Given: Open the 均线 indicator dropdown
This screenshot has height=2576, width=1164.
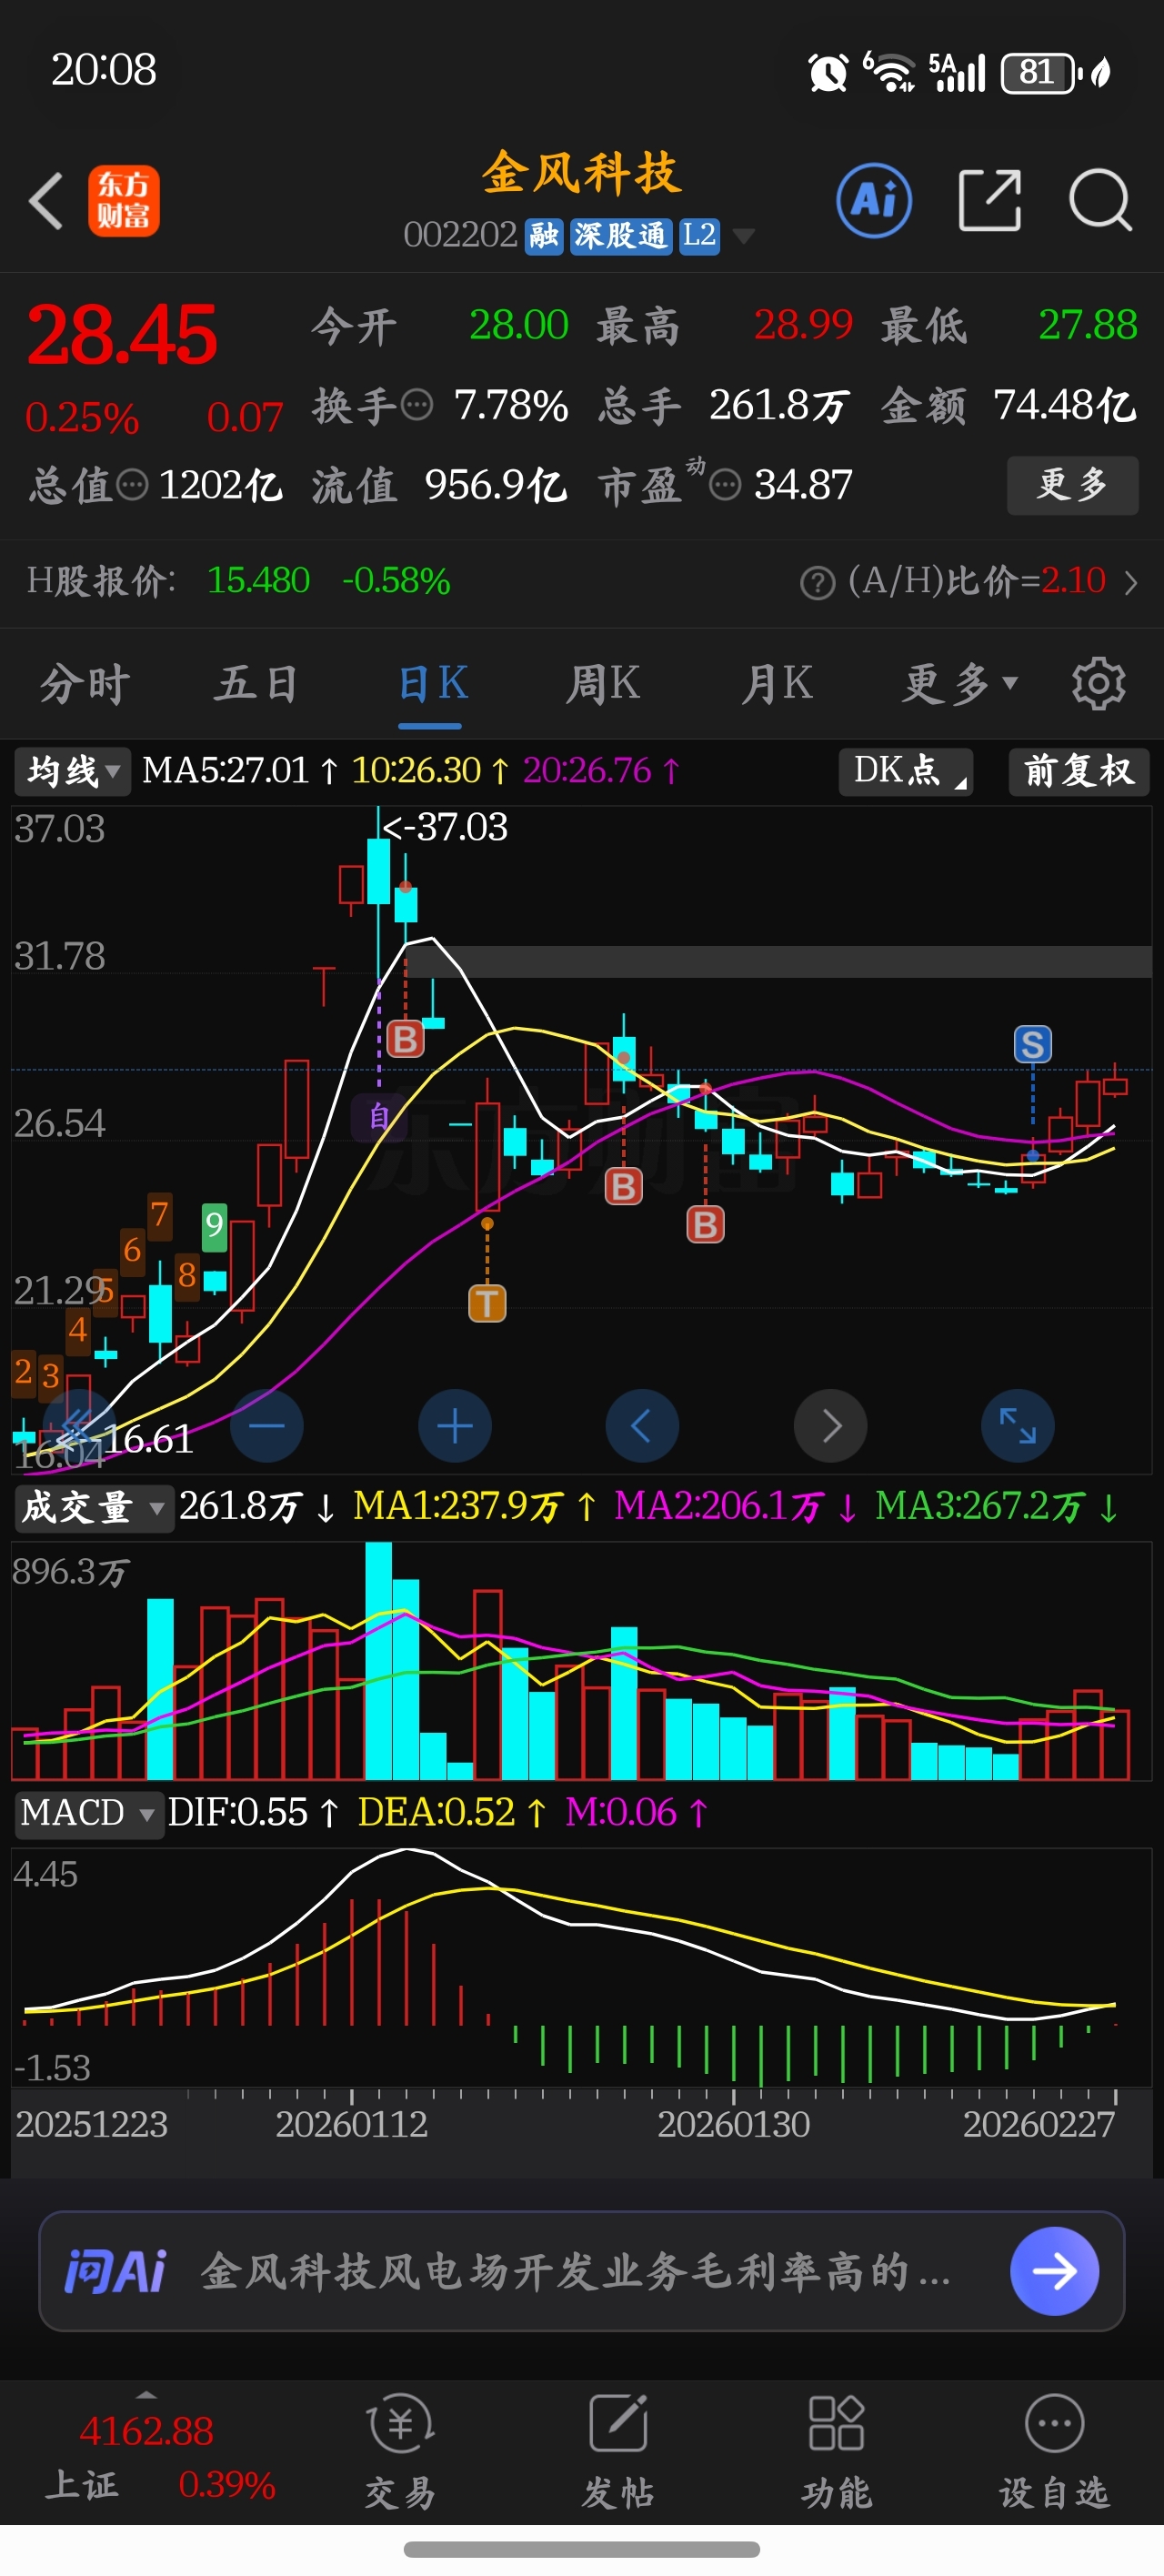Looking at the screenshot, I should (x=72, y=771).
